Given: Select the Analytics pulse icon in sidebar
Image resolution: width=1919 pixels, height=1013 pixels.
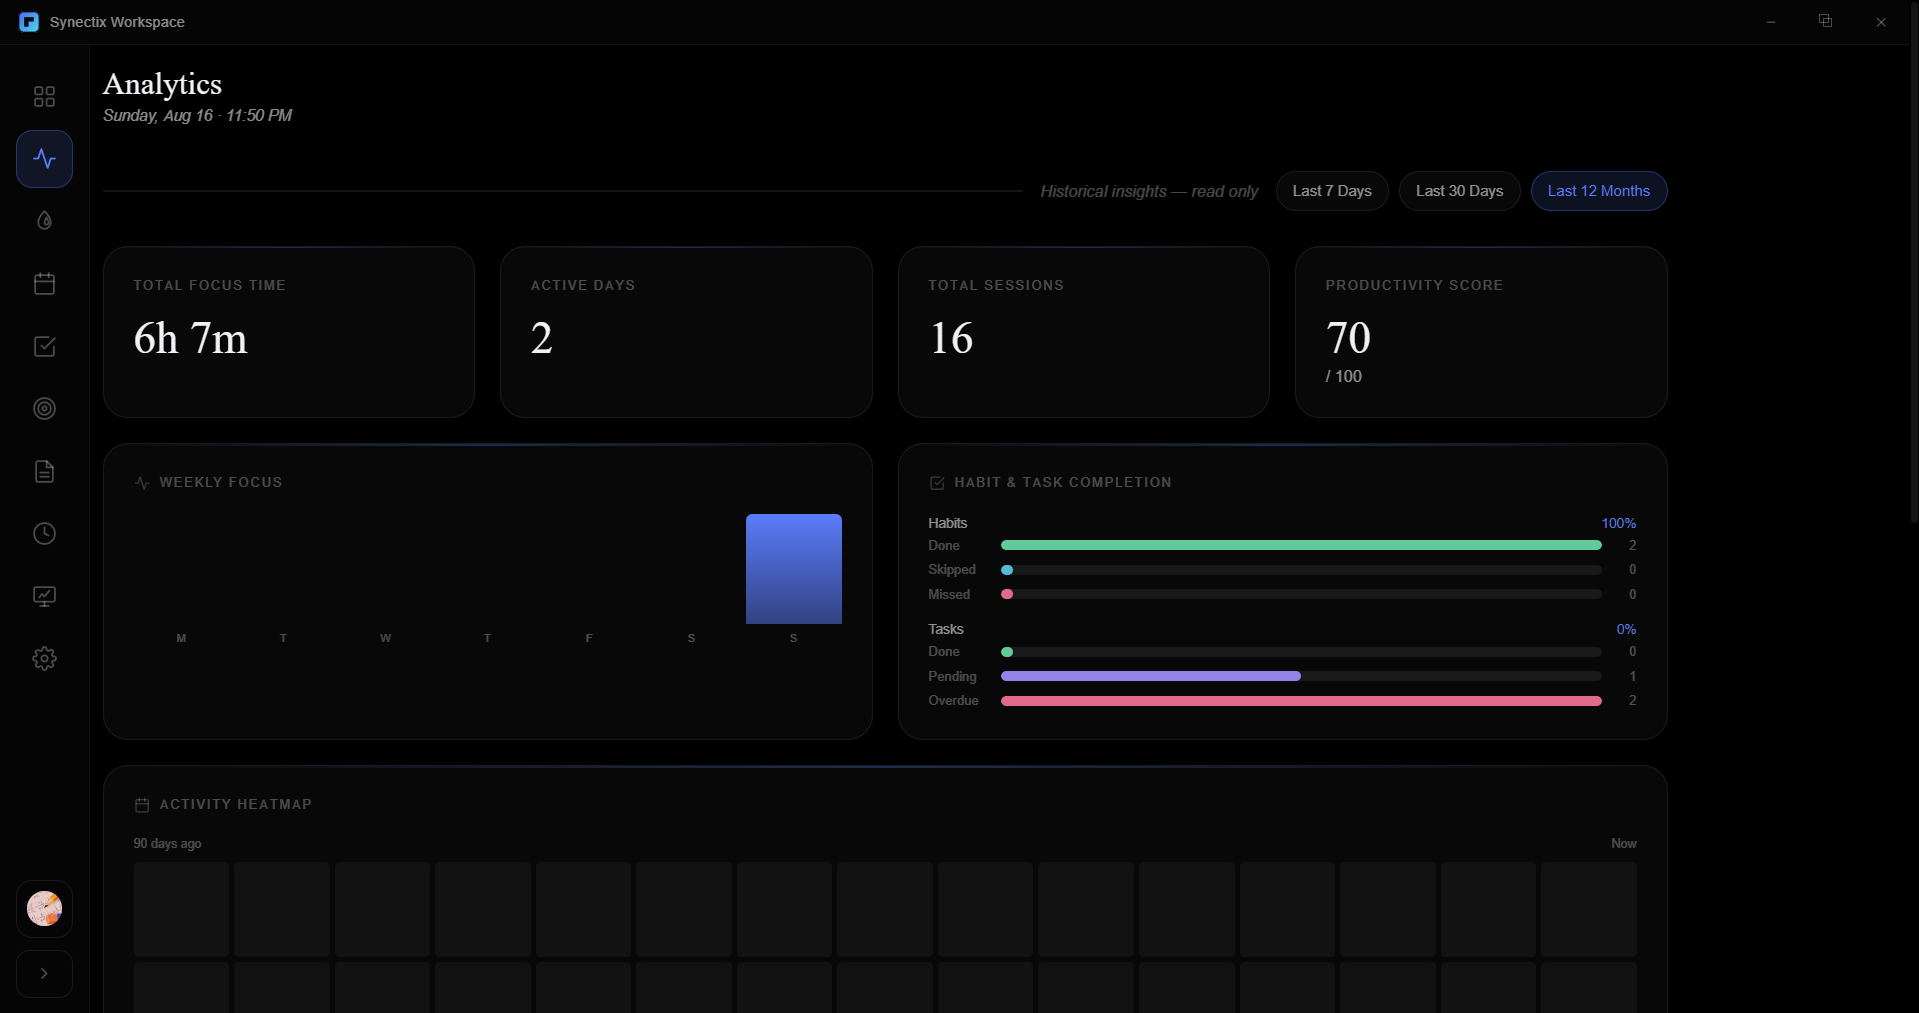Looking at the screenshot, I should click(44, 159).
